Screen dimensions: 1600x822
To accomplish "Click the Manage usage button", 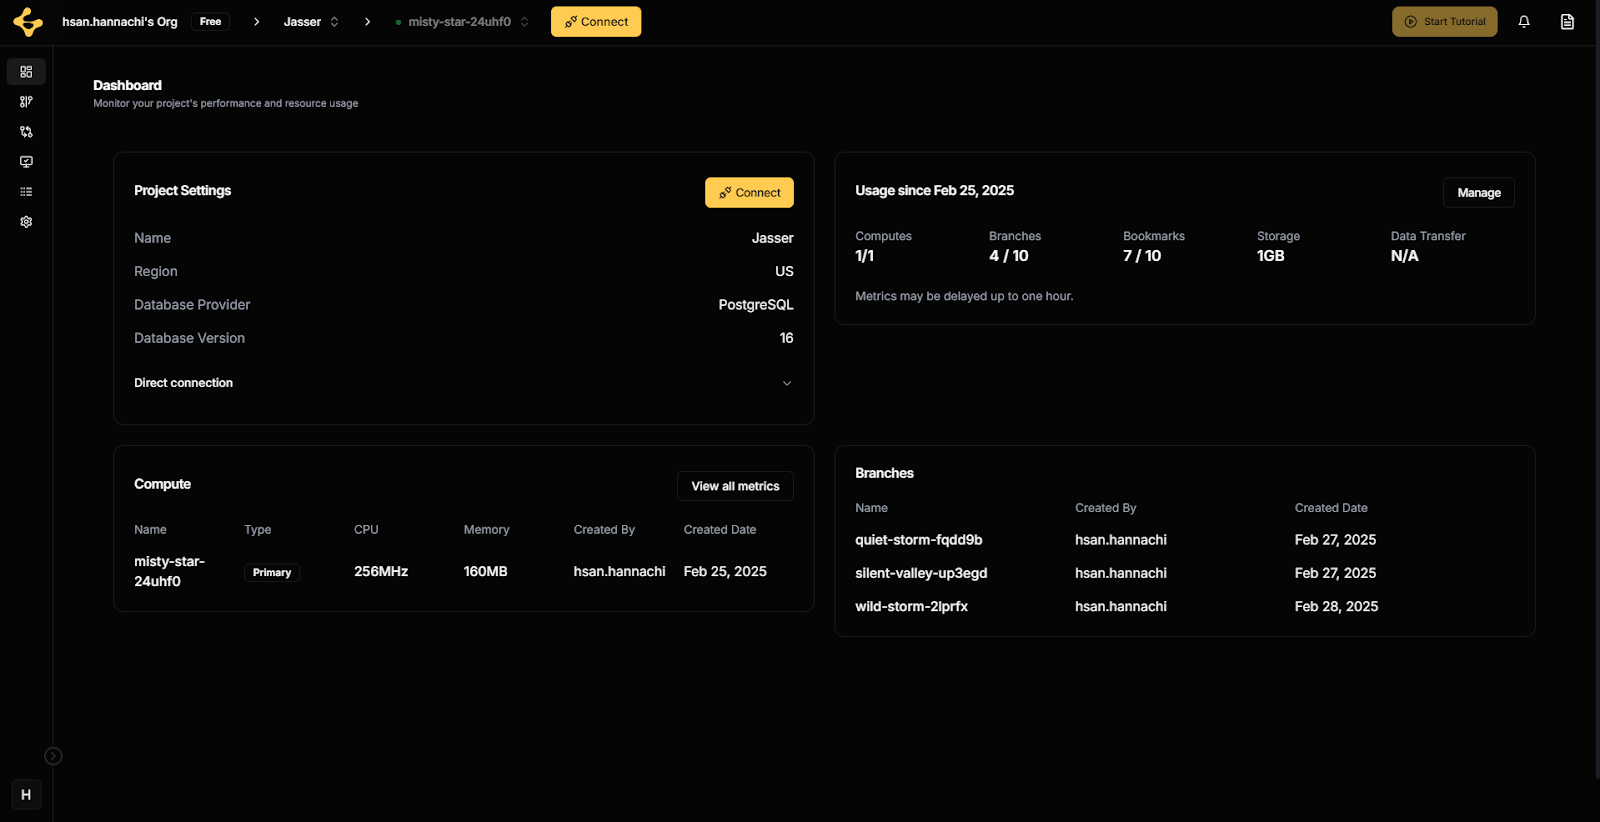I will pos(1478,193).
